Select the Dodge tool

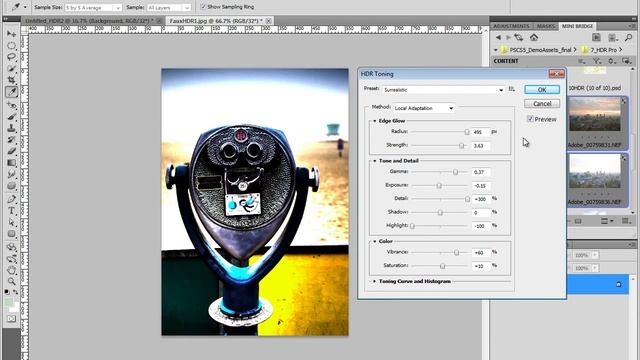pyautogui.click(x=11, y=186)
